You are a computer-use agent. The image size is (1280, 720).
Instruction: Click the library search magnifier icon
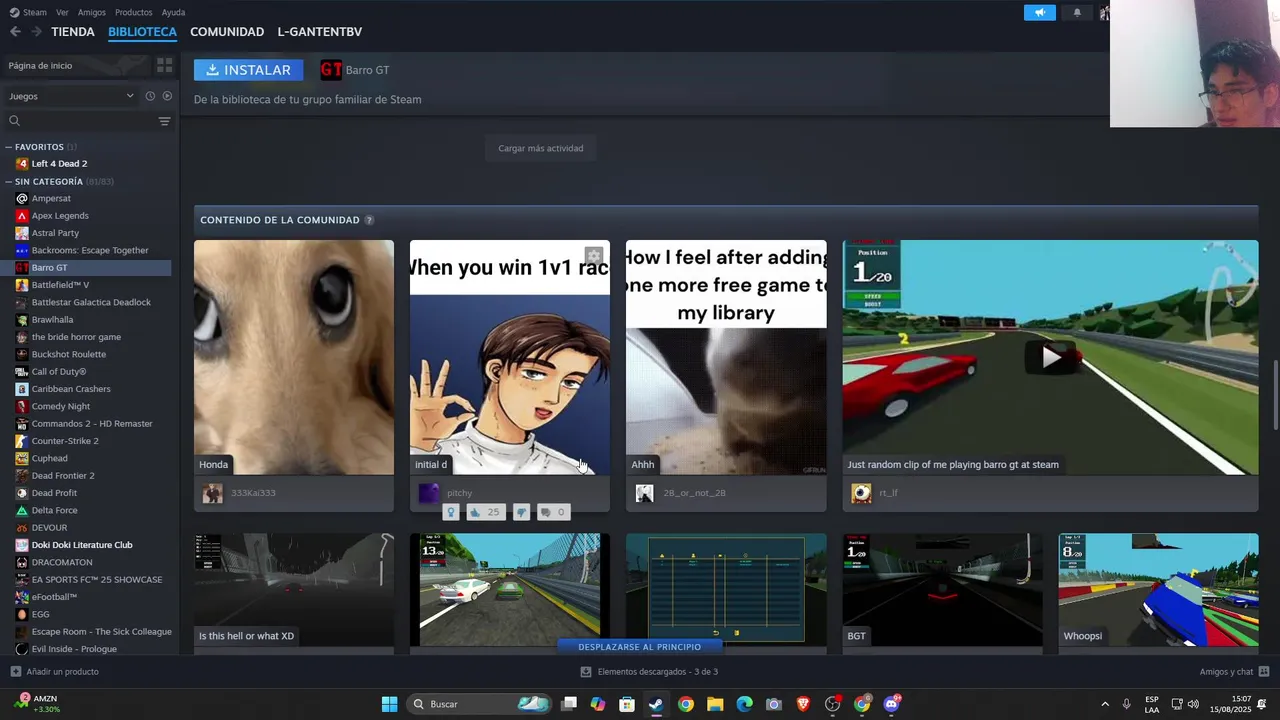coord(14,121)
